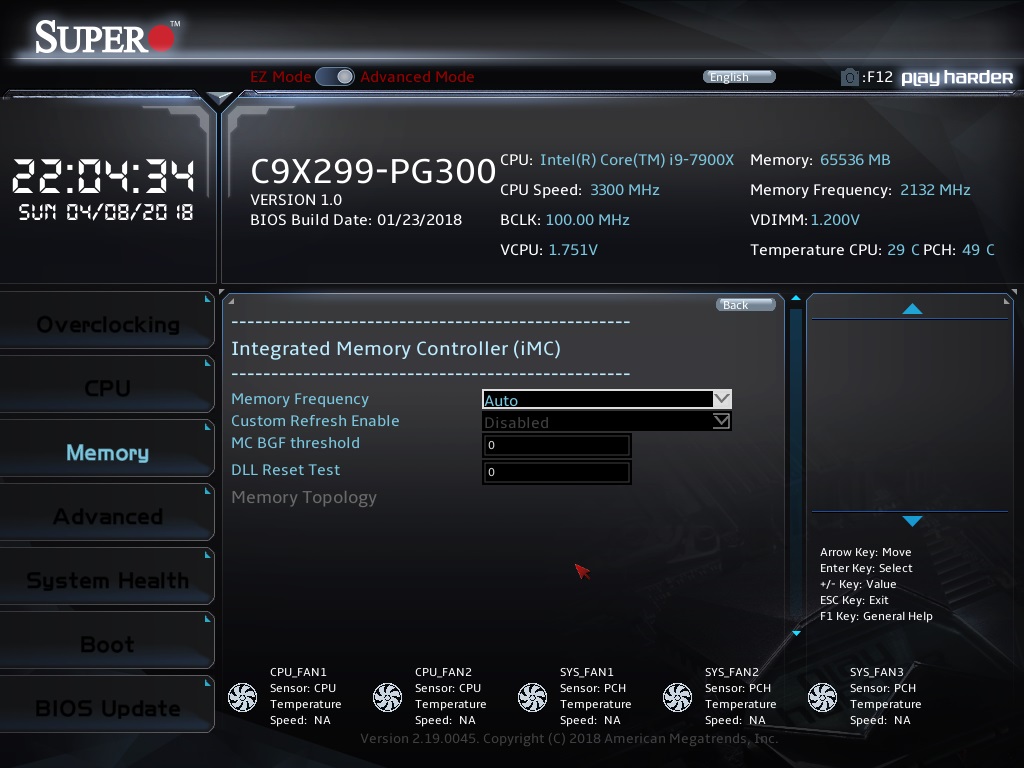Click the CPU_FAN2 fan icon
The image size is (1024, 768).
[387, 697]
